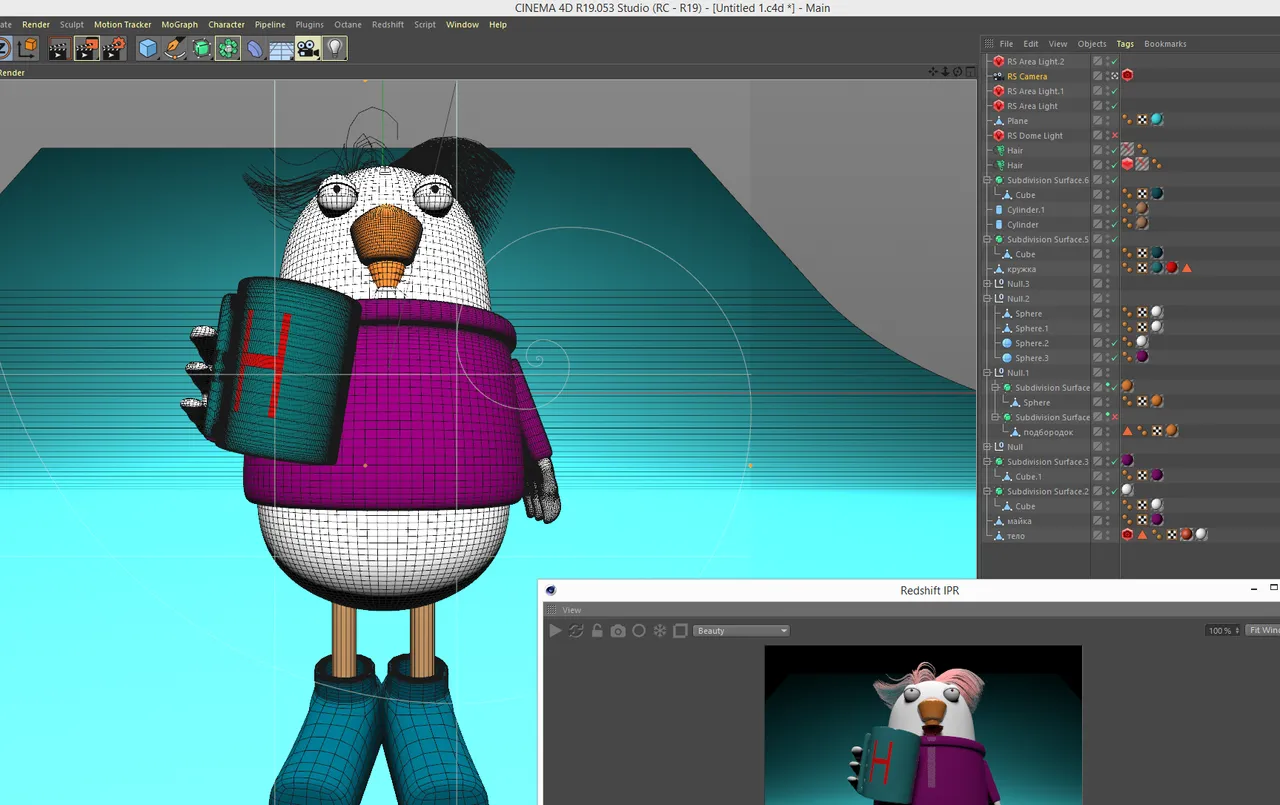This screenshot has width=1280, height=805.
Task: Open Object Manager Bookmarks menu
Action: pos(1165,44)
